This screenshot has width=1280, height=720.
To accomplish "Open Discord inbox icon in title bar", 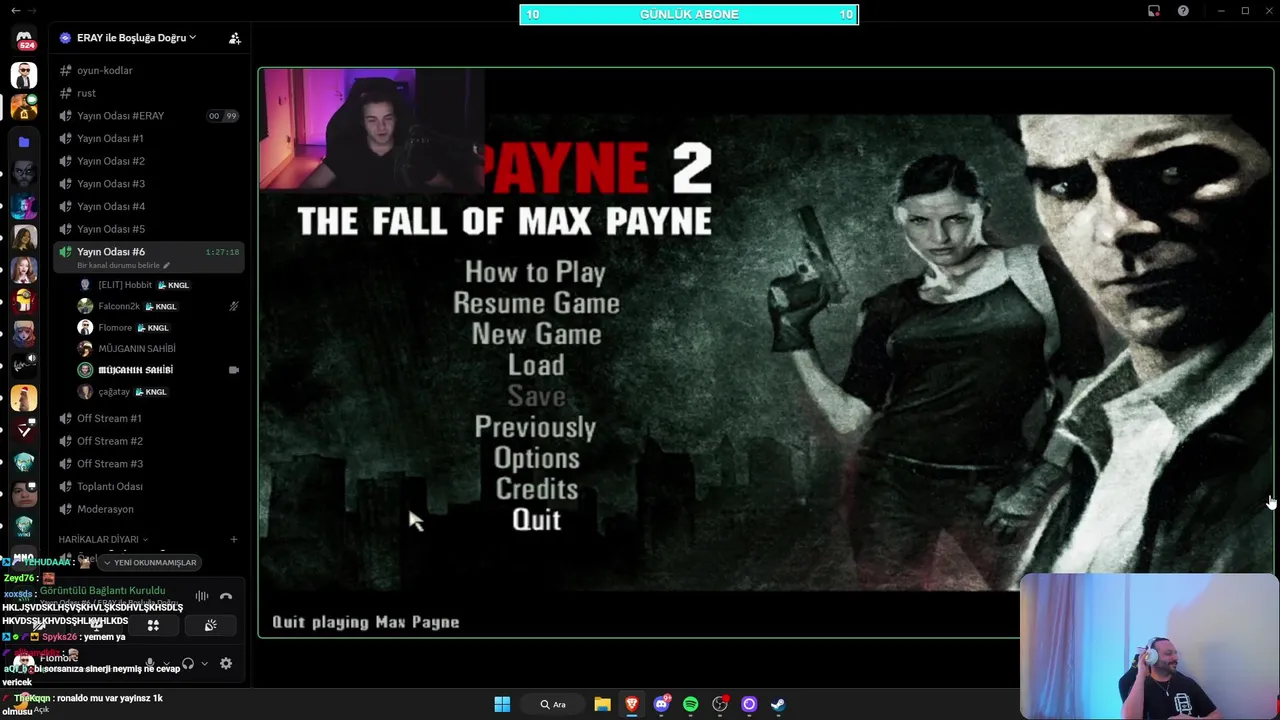I will pyautogui.click(x=1154, y=11).
